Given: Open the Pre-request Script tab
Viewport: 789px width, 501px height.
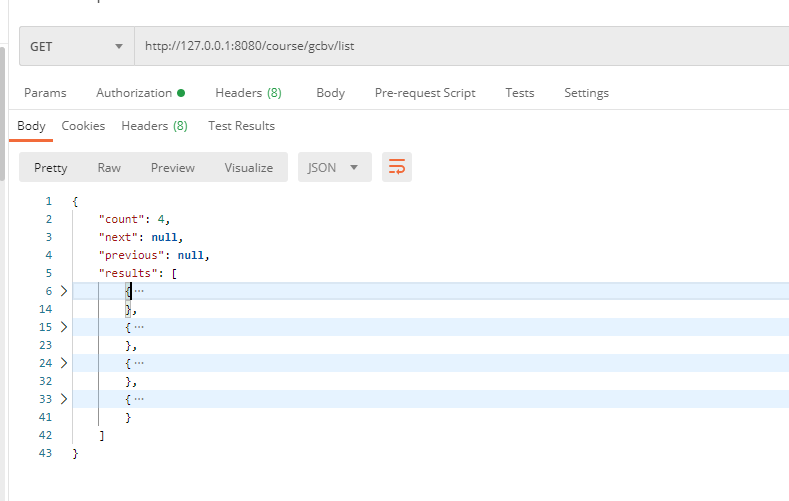Looking at the screenshot, I should (425, 93).
